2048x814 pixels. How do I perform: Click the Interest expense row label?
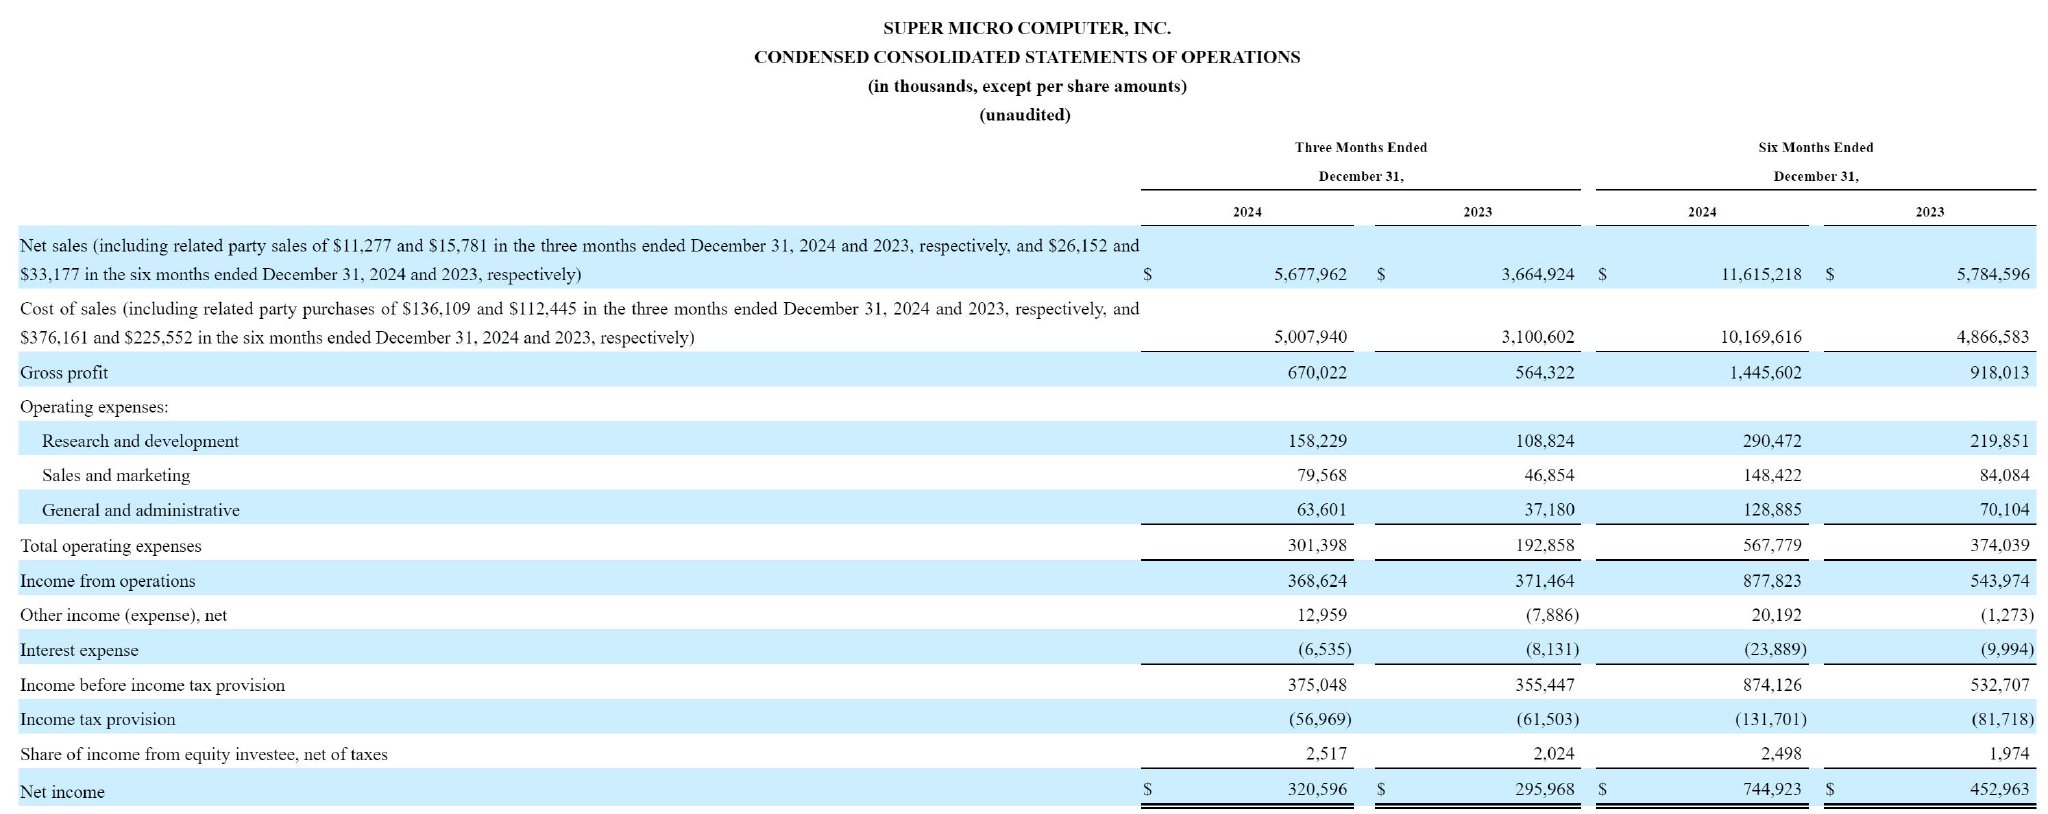pyautogui.click(x=79, y=651)
